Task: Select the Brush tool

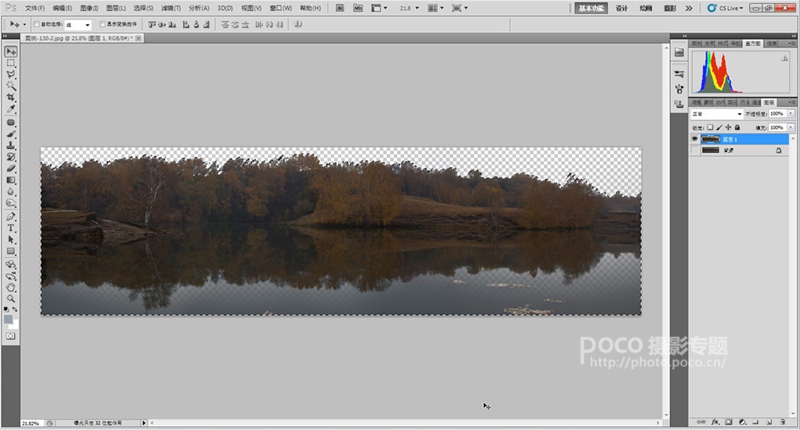Action: (11, 134)
